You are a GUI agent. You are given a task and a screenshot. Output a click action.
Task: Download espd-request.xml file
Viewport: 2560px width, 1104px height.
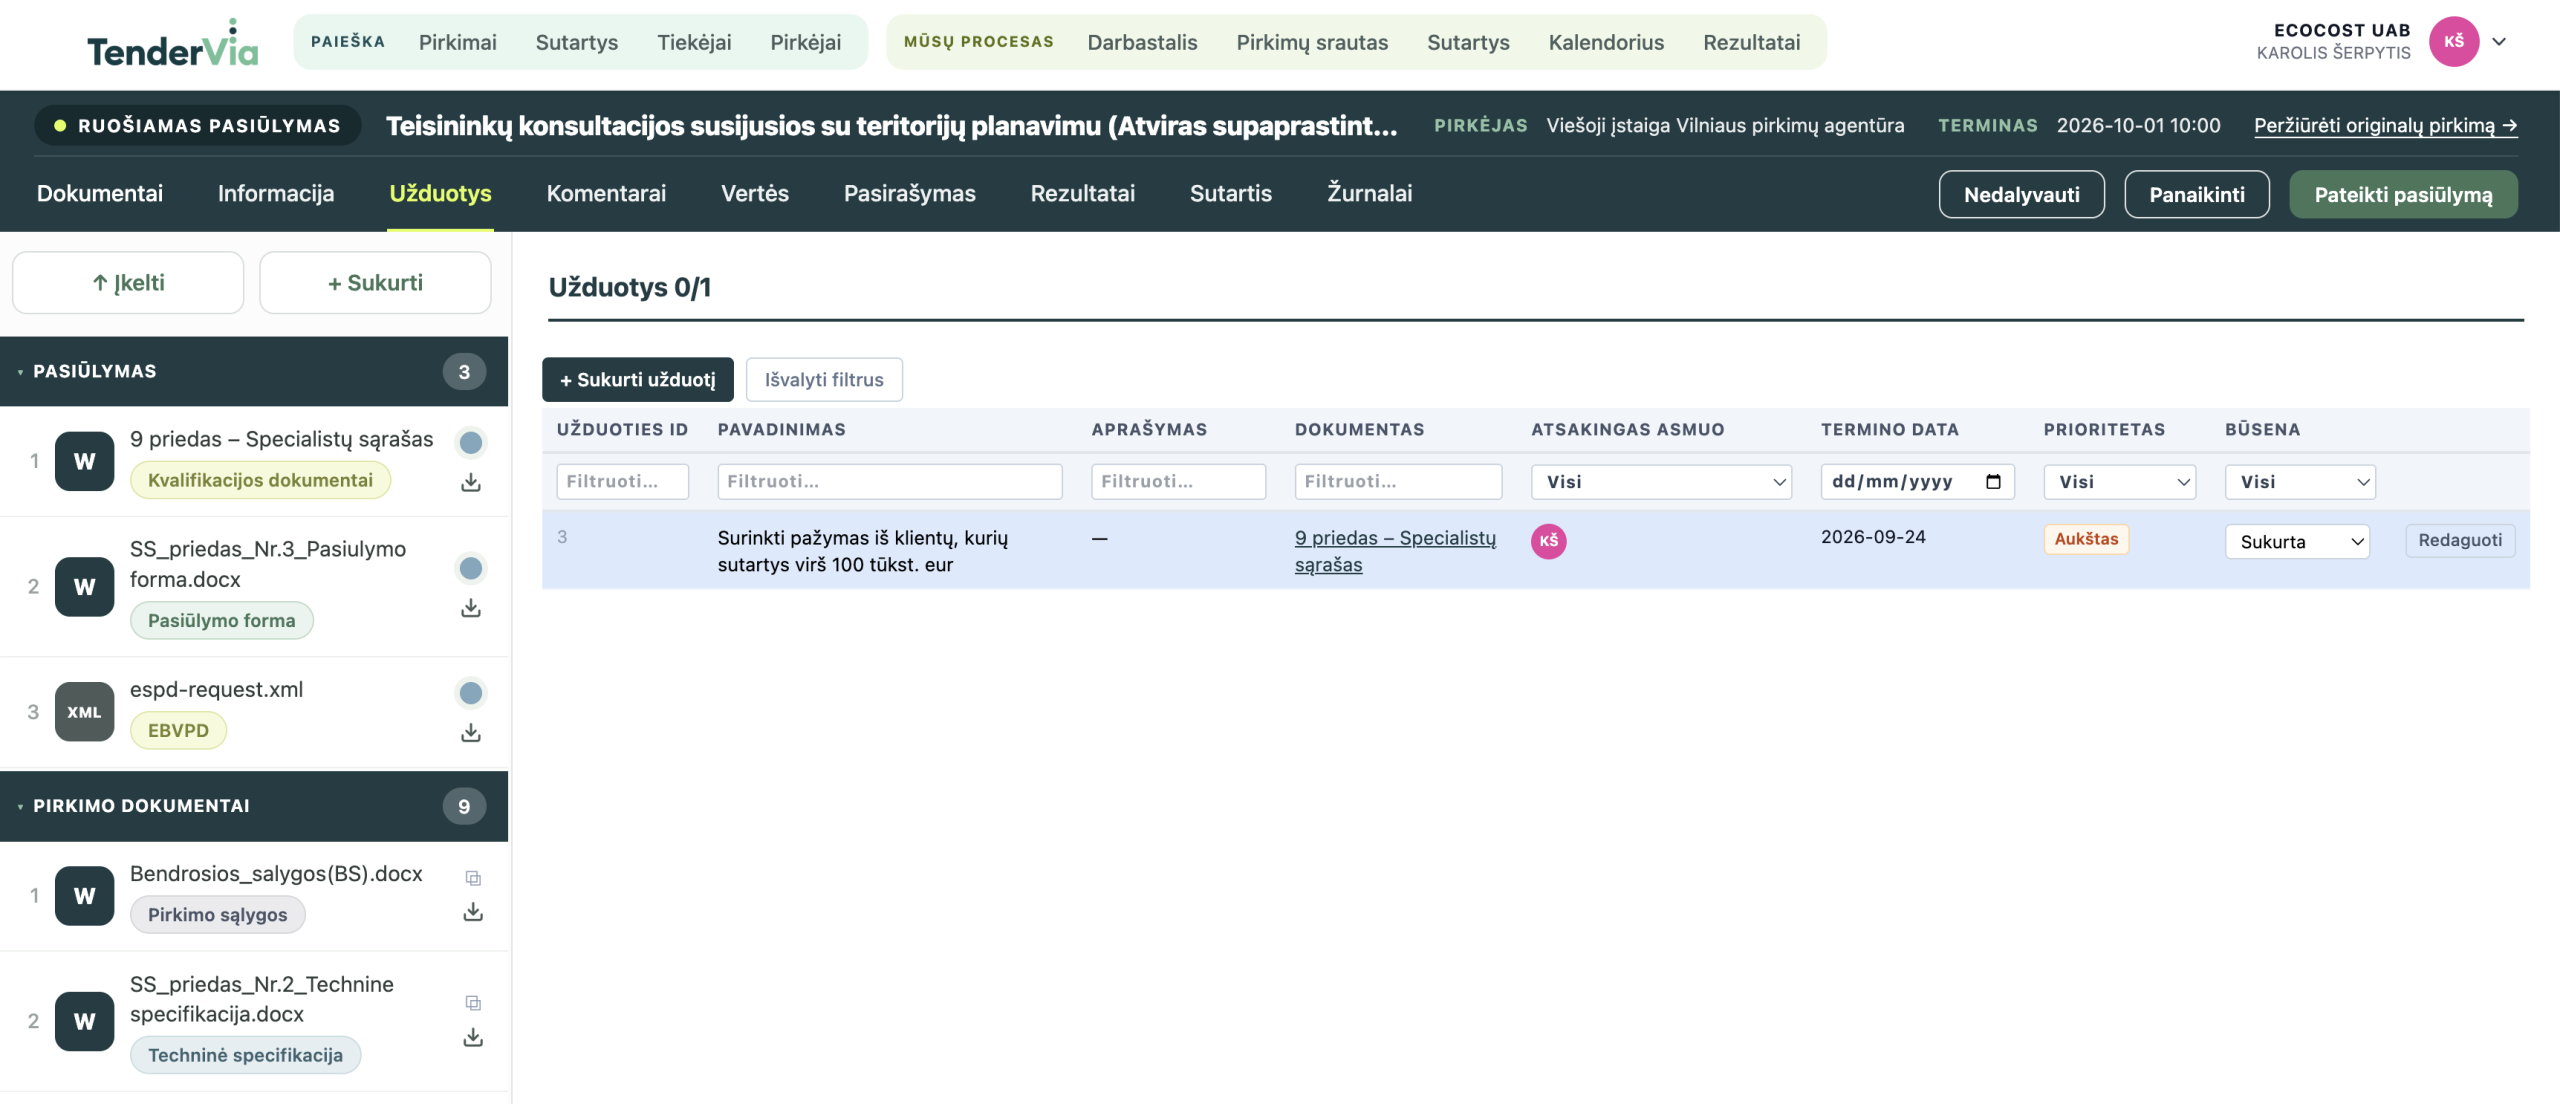(x=471, y=733)
